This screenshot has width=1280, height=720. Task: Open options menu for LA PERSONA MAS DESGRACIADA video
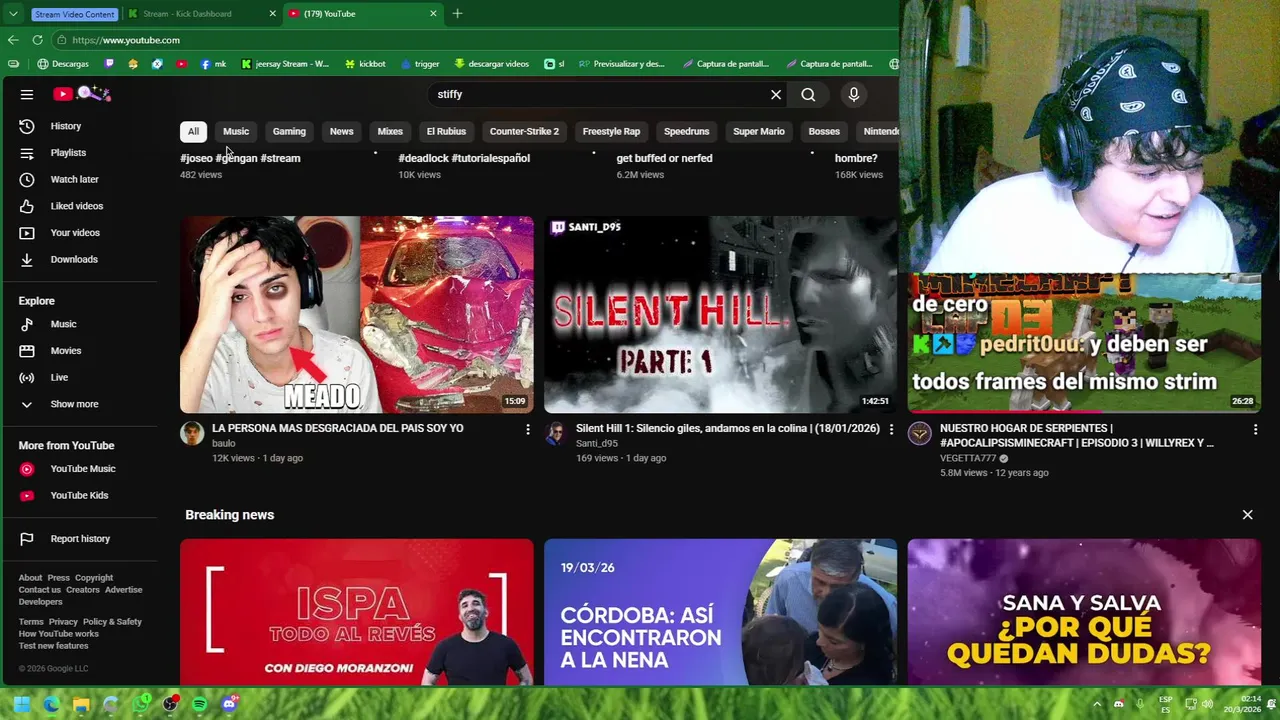528,429
